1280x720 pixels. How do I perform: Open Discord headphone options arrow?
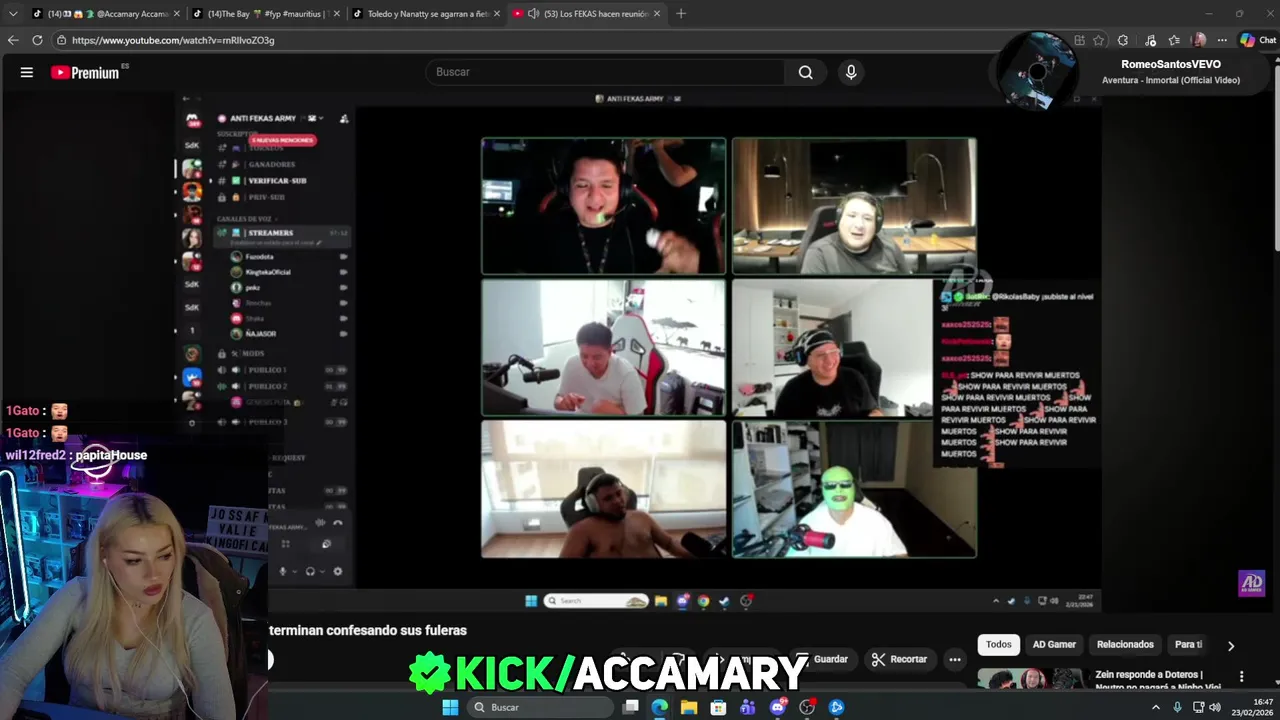[321, 572]
